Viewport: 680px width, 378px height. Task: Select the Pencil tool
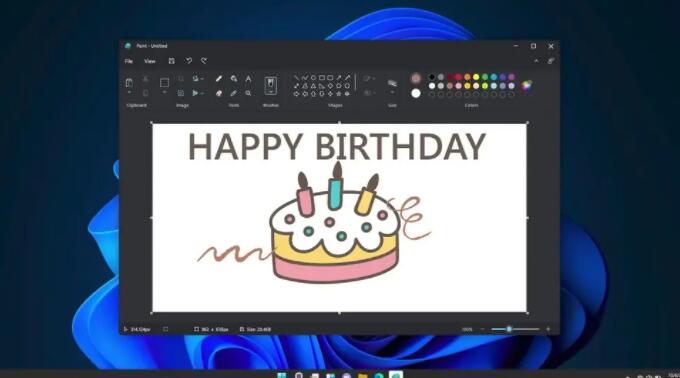(219, 78)
